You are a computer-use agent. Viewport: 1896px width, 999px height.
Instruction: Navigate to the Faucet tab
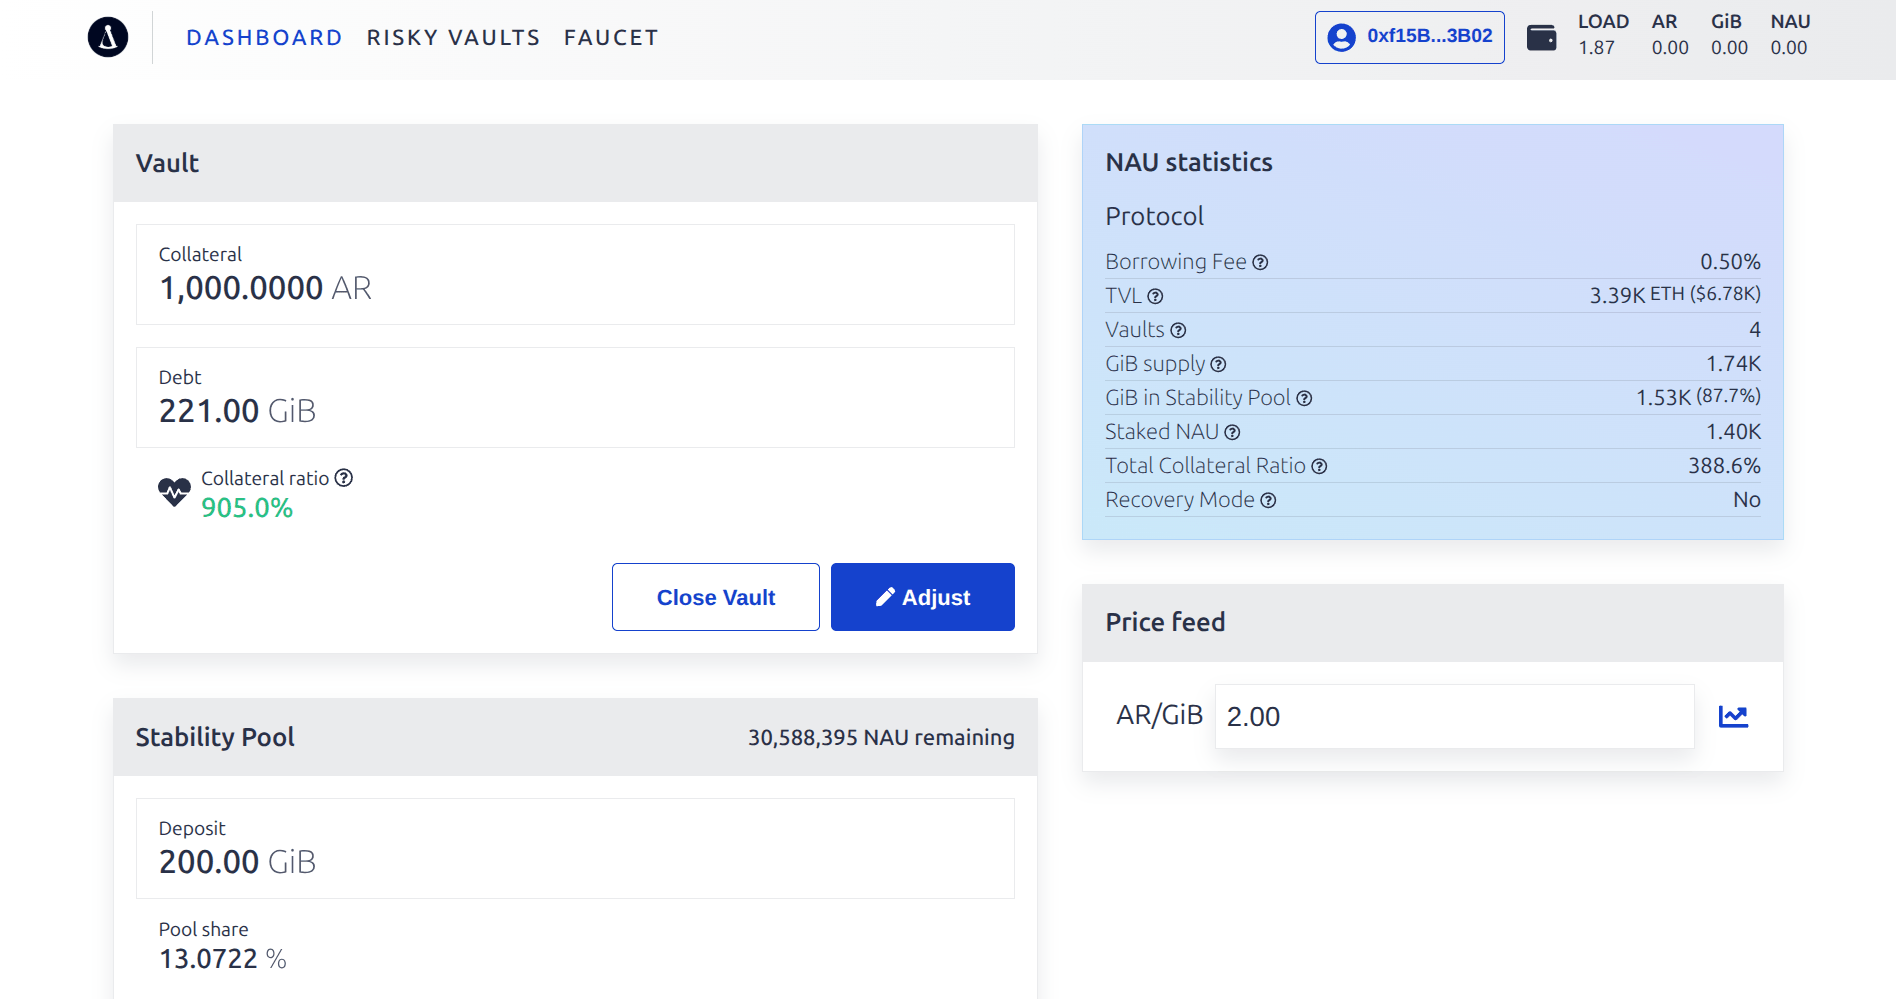[x=611, y=38]
